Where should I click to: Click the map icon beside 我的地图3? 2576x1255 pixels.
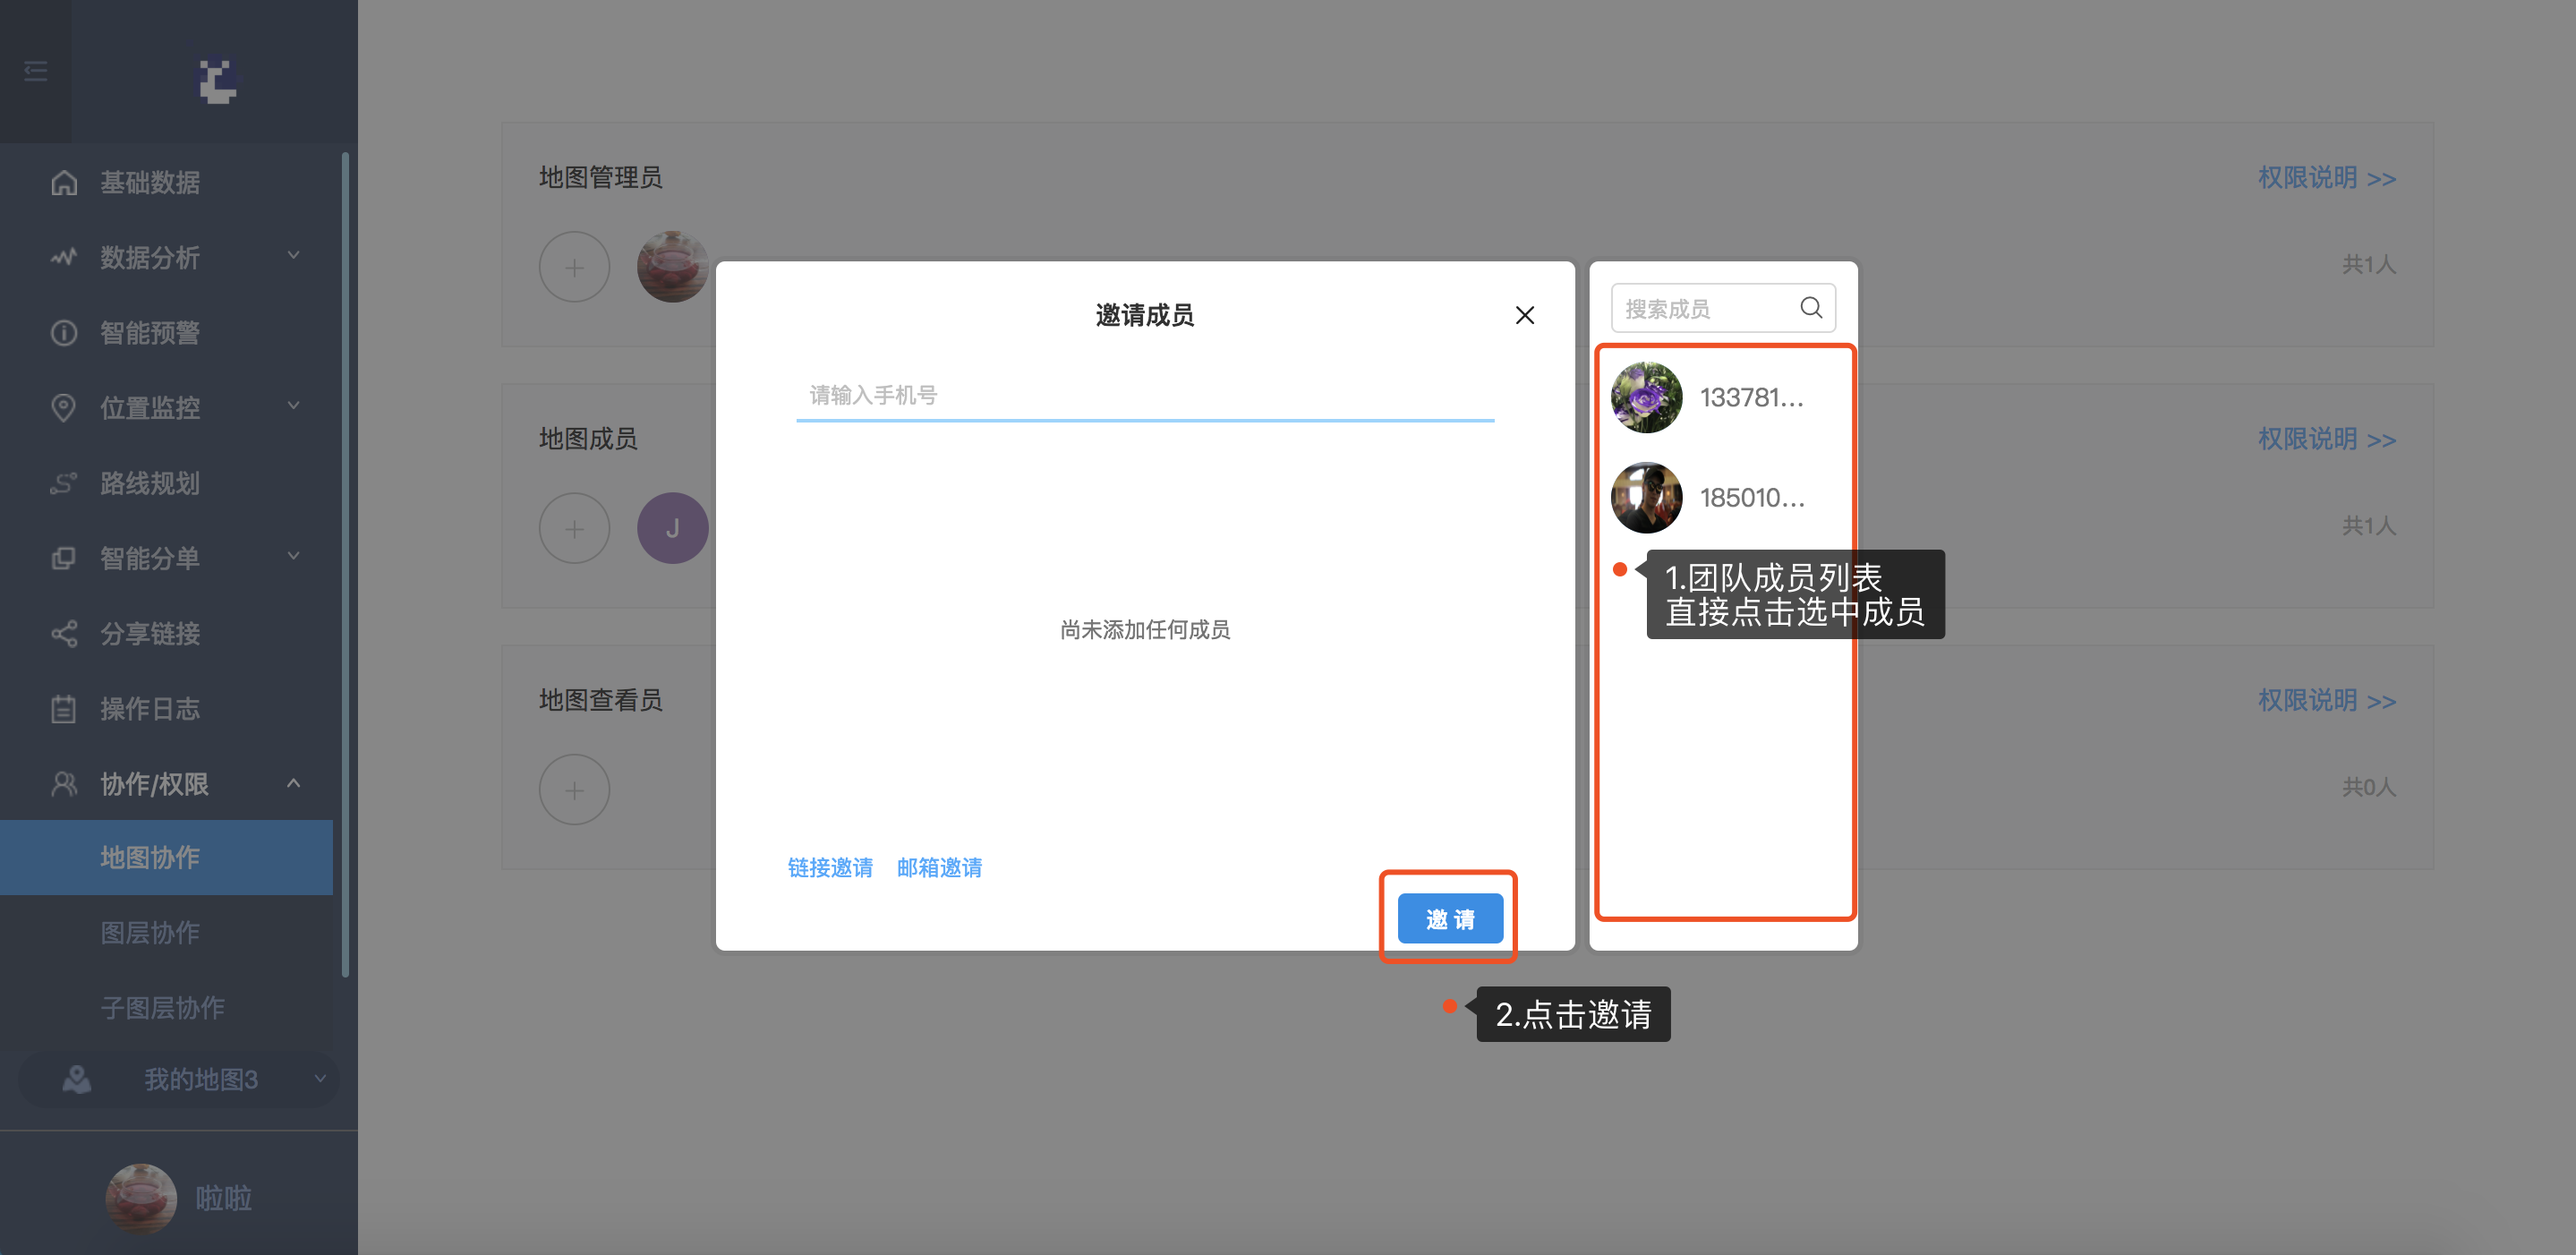tap(77, 1079)
